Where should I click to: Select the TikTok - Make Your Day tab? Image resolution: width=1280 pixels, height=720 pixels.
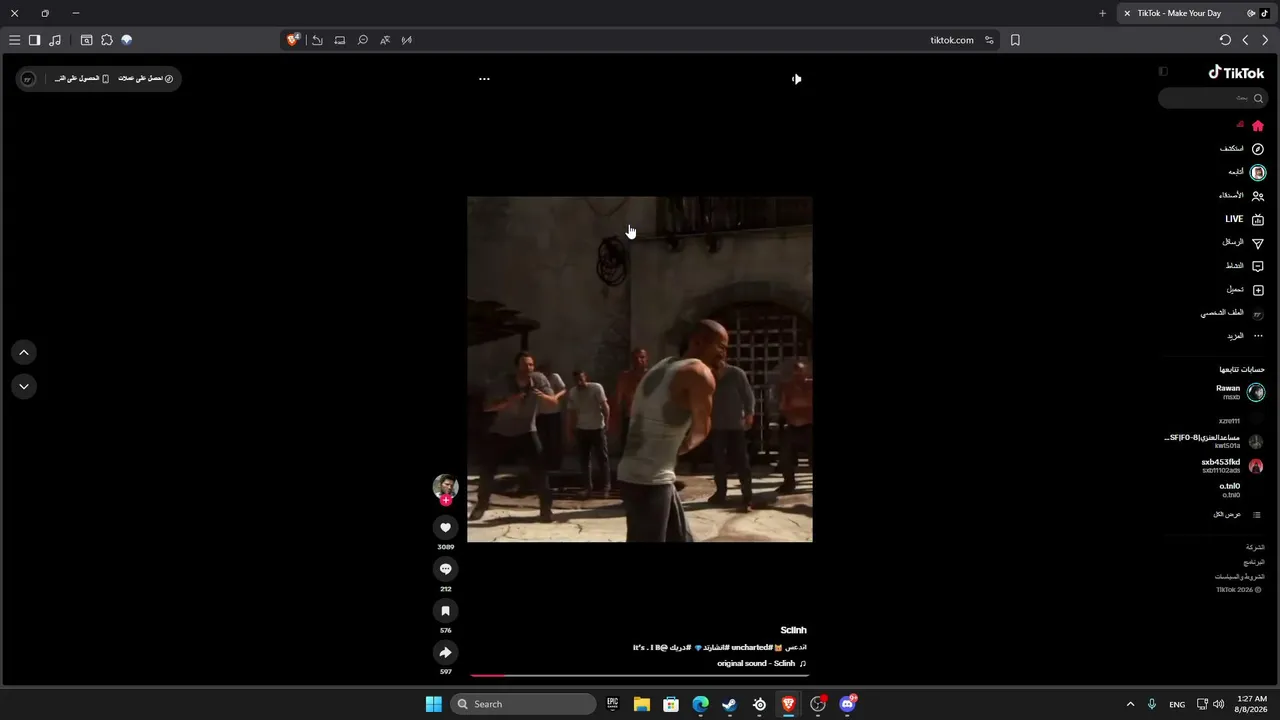pos(1196,13)
